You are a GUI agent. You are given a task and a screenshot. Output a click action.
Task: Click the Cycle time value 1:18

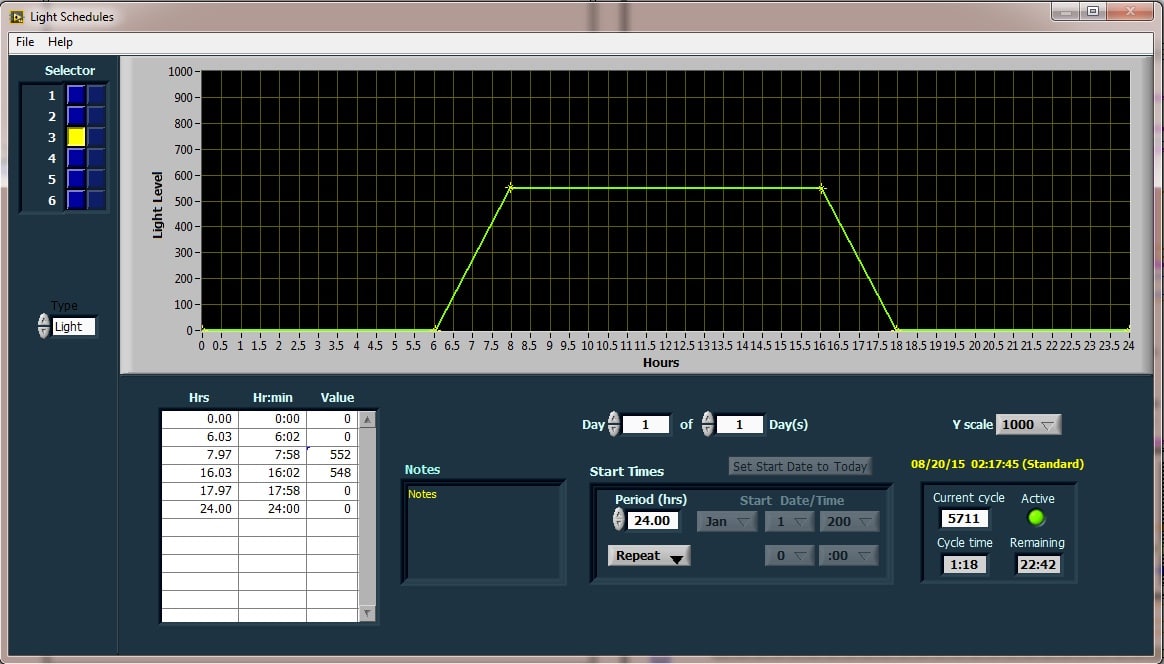[x=964, y=564]
